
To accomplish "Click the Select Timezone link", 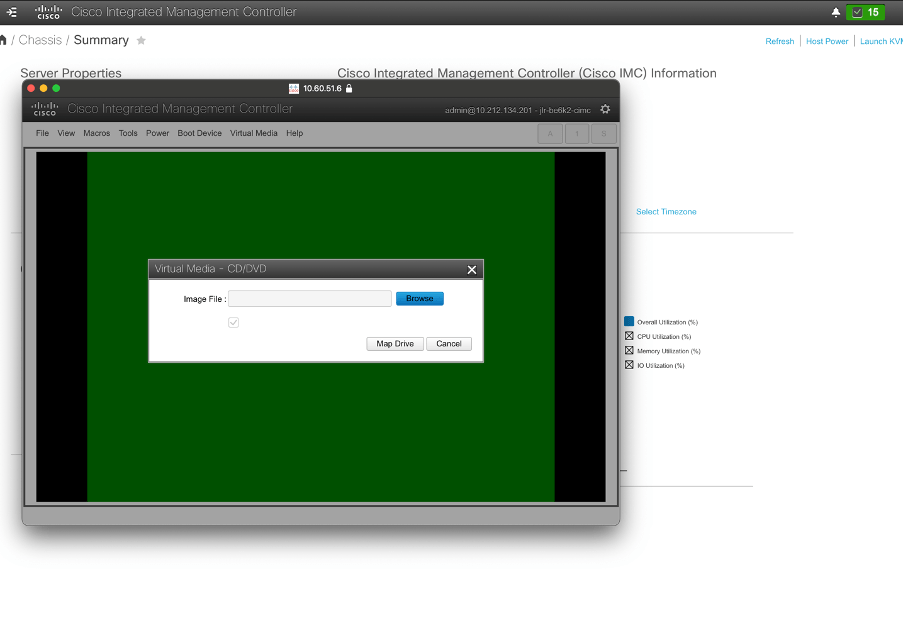I will click(x=666, y=212).
